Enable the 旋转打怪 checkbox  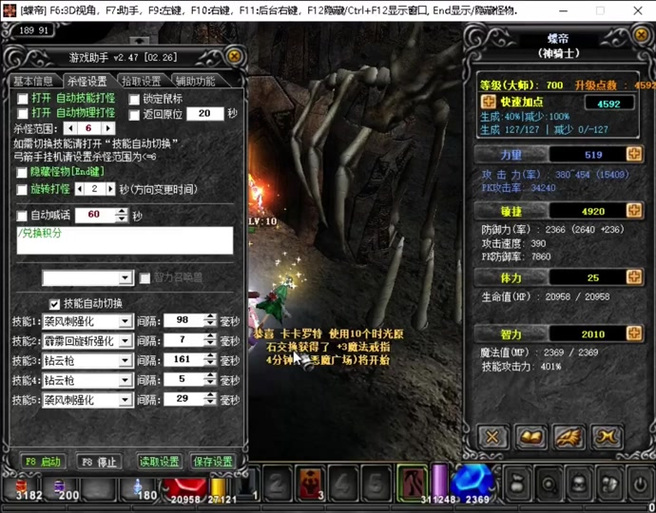(x=21, y=190)
